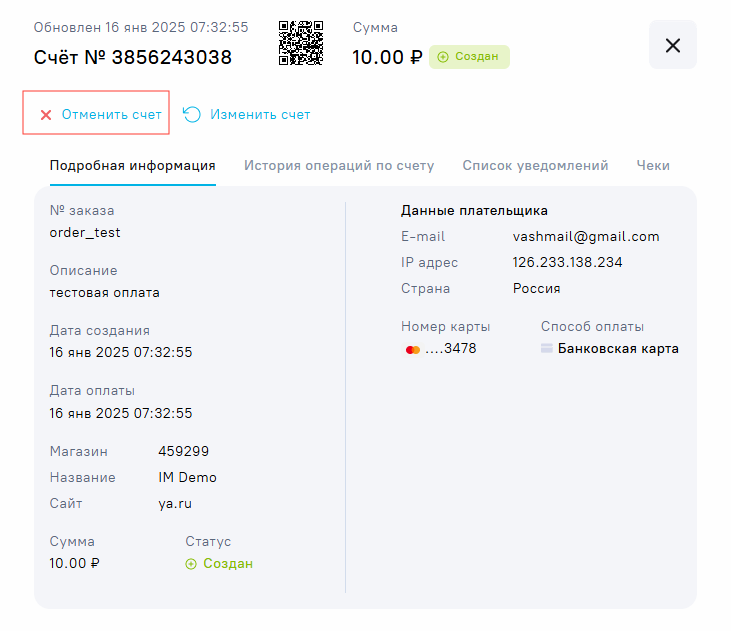
Task: Click the order number order_test
Action: coord(85,233)
